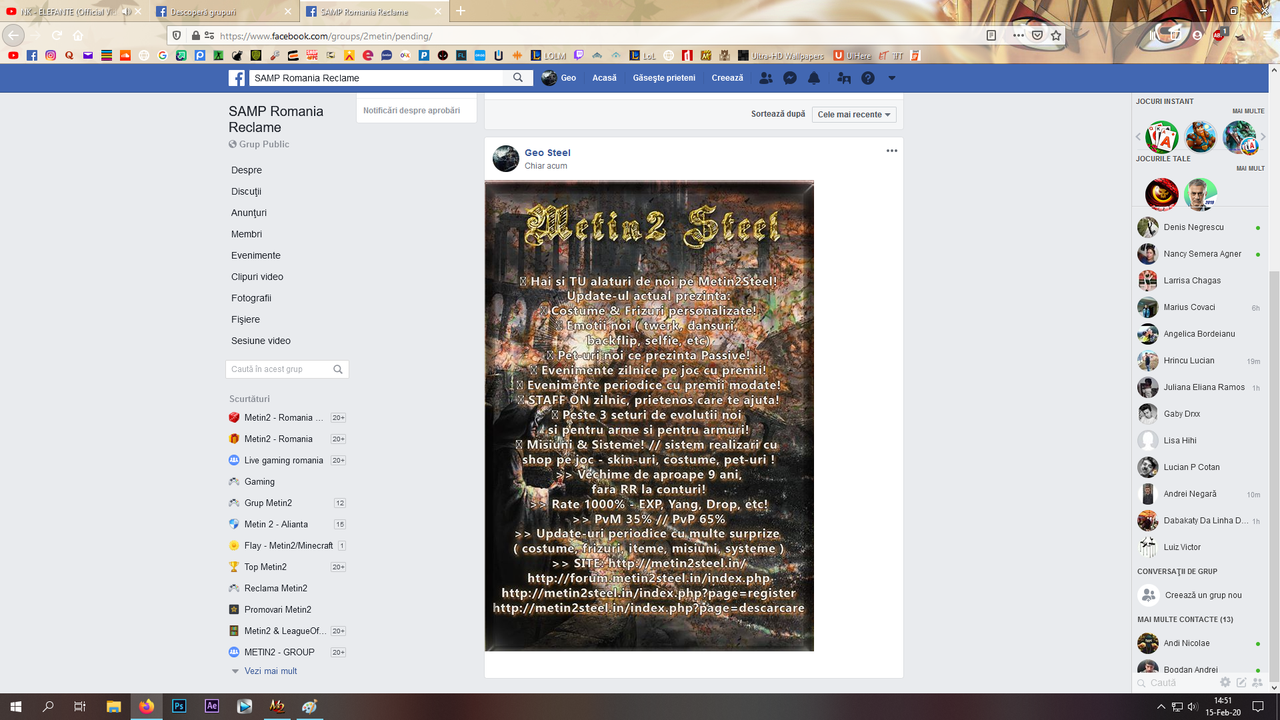Click the browser back arrow button
The height and width of the screenshot is (720, 1280).
tap(14, 35)
